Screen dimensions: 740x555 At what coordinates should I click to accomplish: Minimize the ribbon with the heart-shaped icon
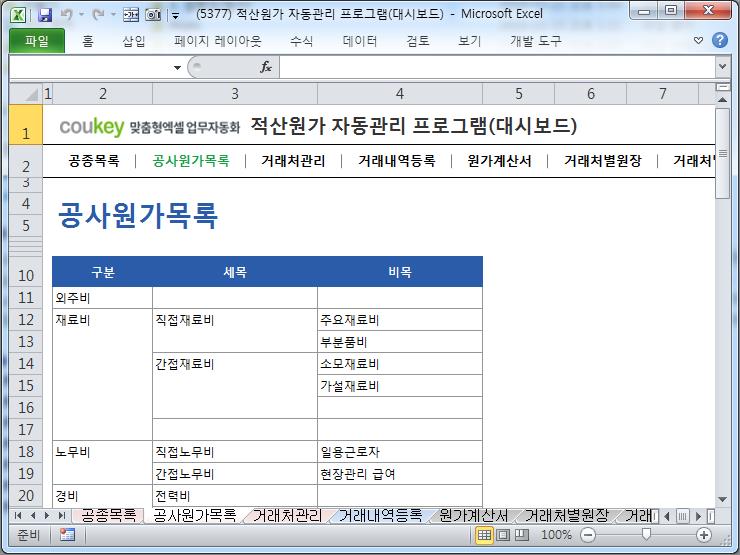pyautogui.click(x=698, y=41)
